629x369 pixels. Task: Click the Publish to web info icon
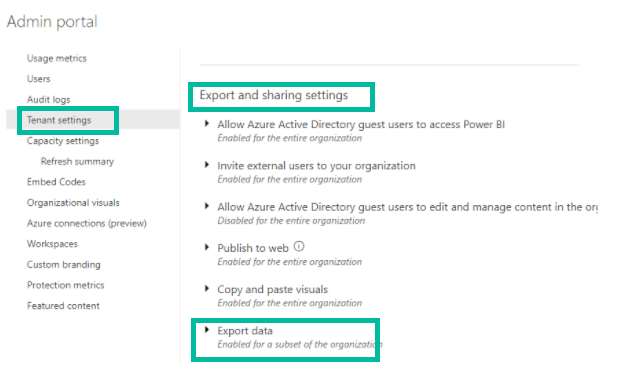point(299,246)
